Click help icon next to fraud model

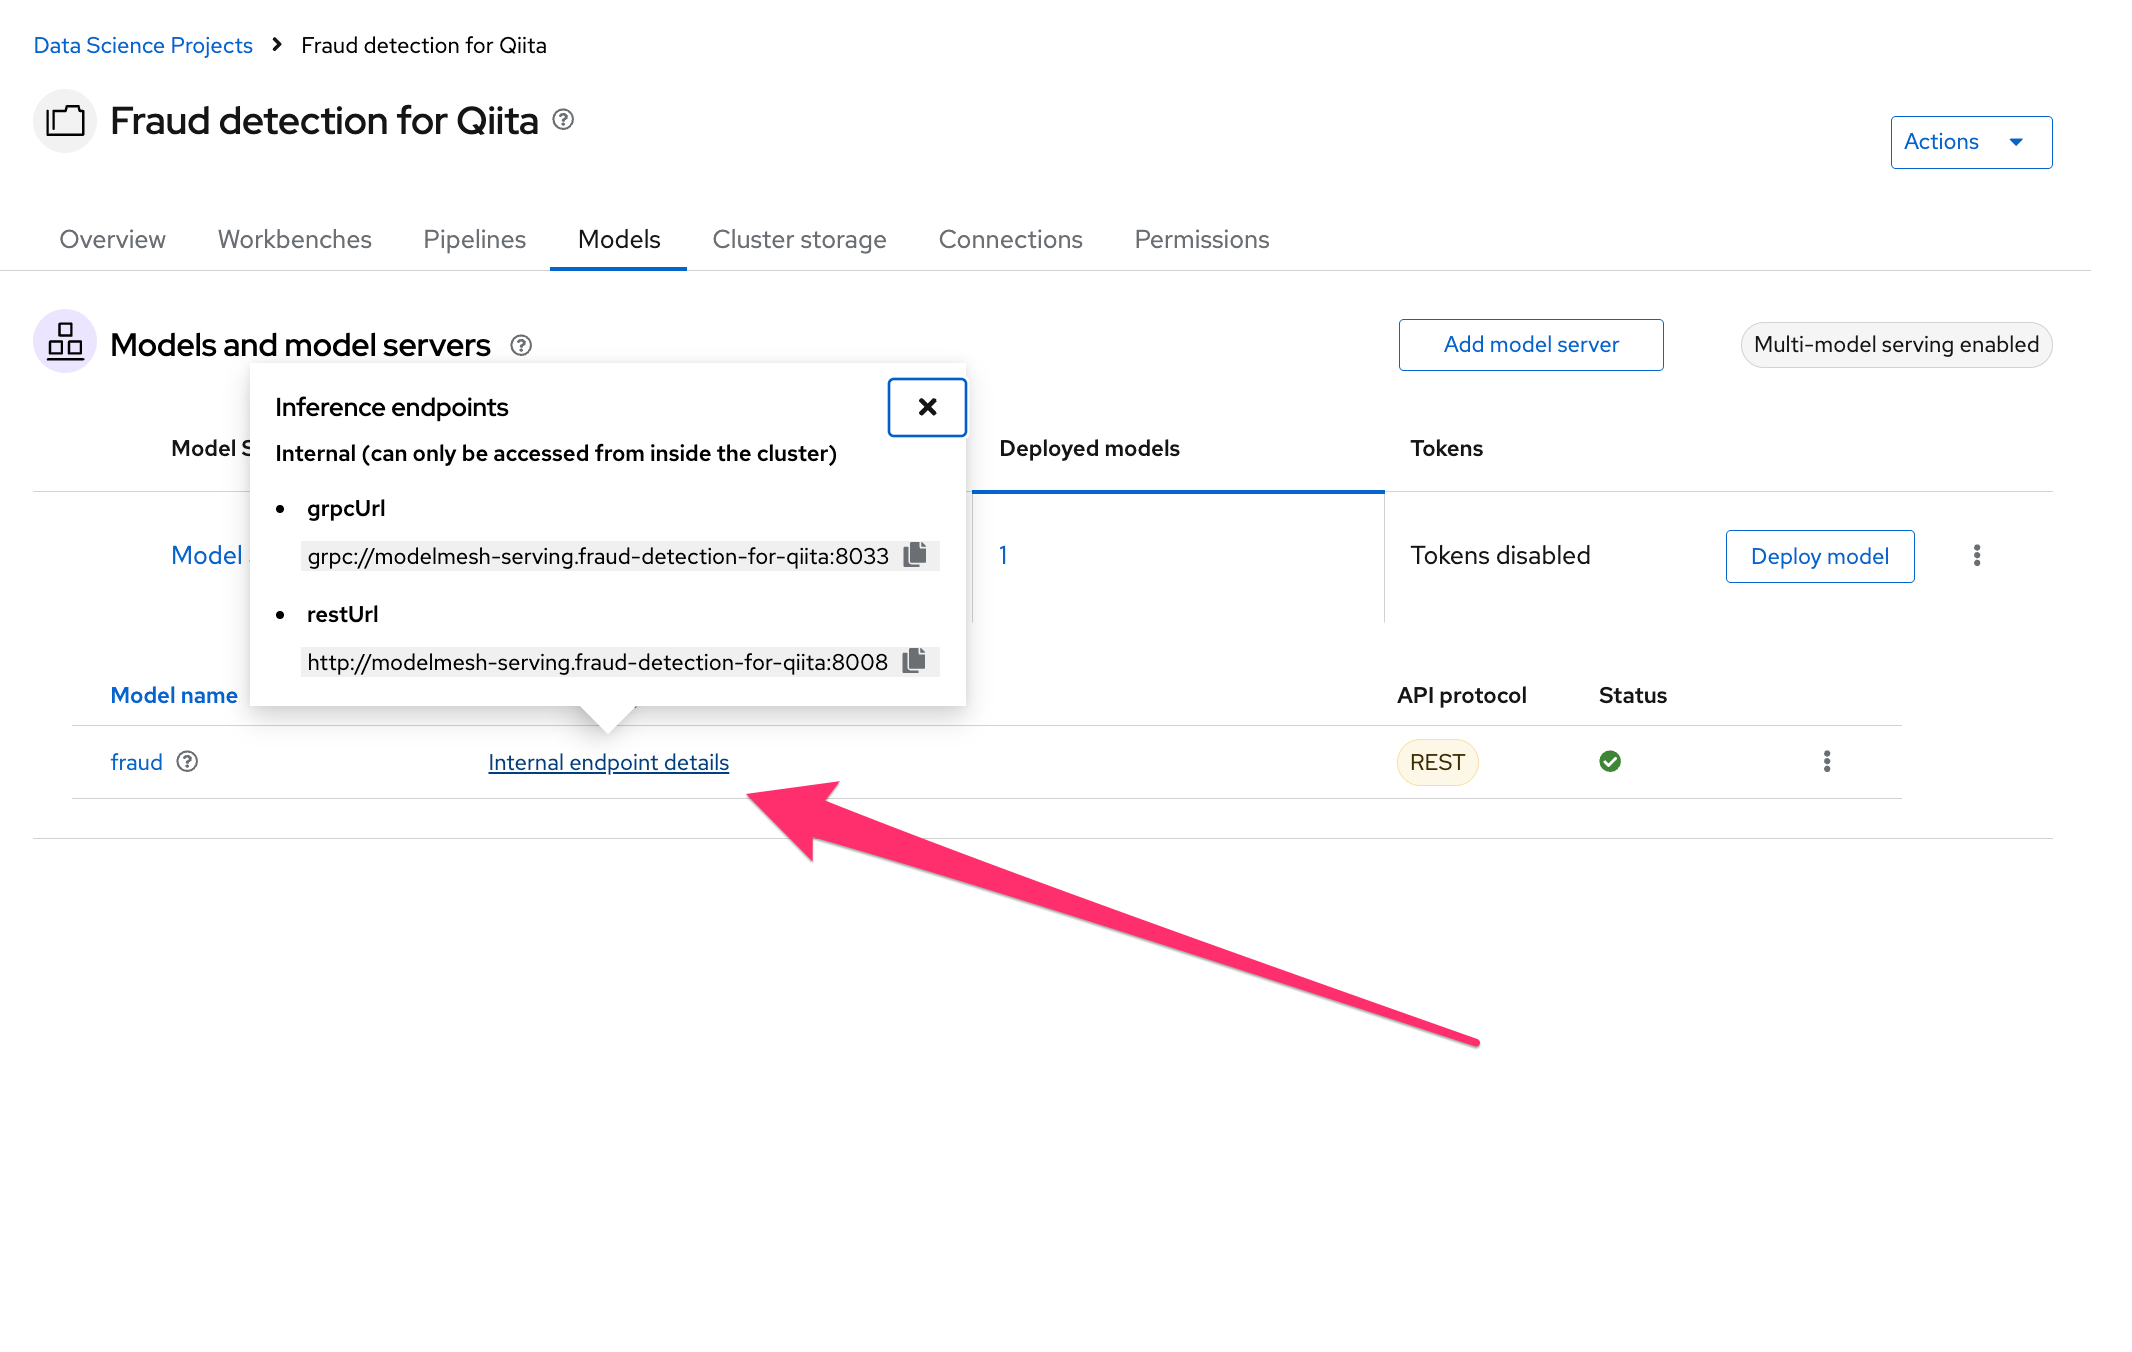(187, 762)
